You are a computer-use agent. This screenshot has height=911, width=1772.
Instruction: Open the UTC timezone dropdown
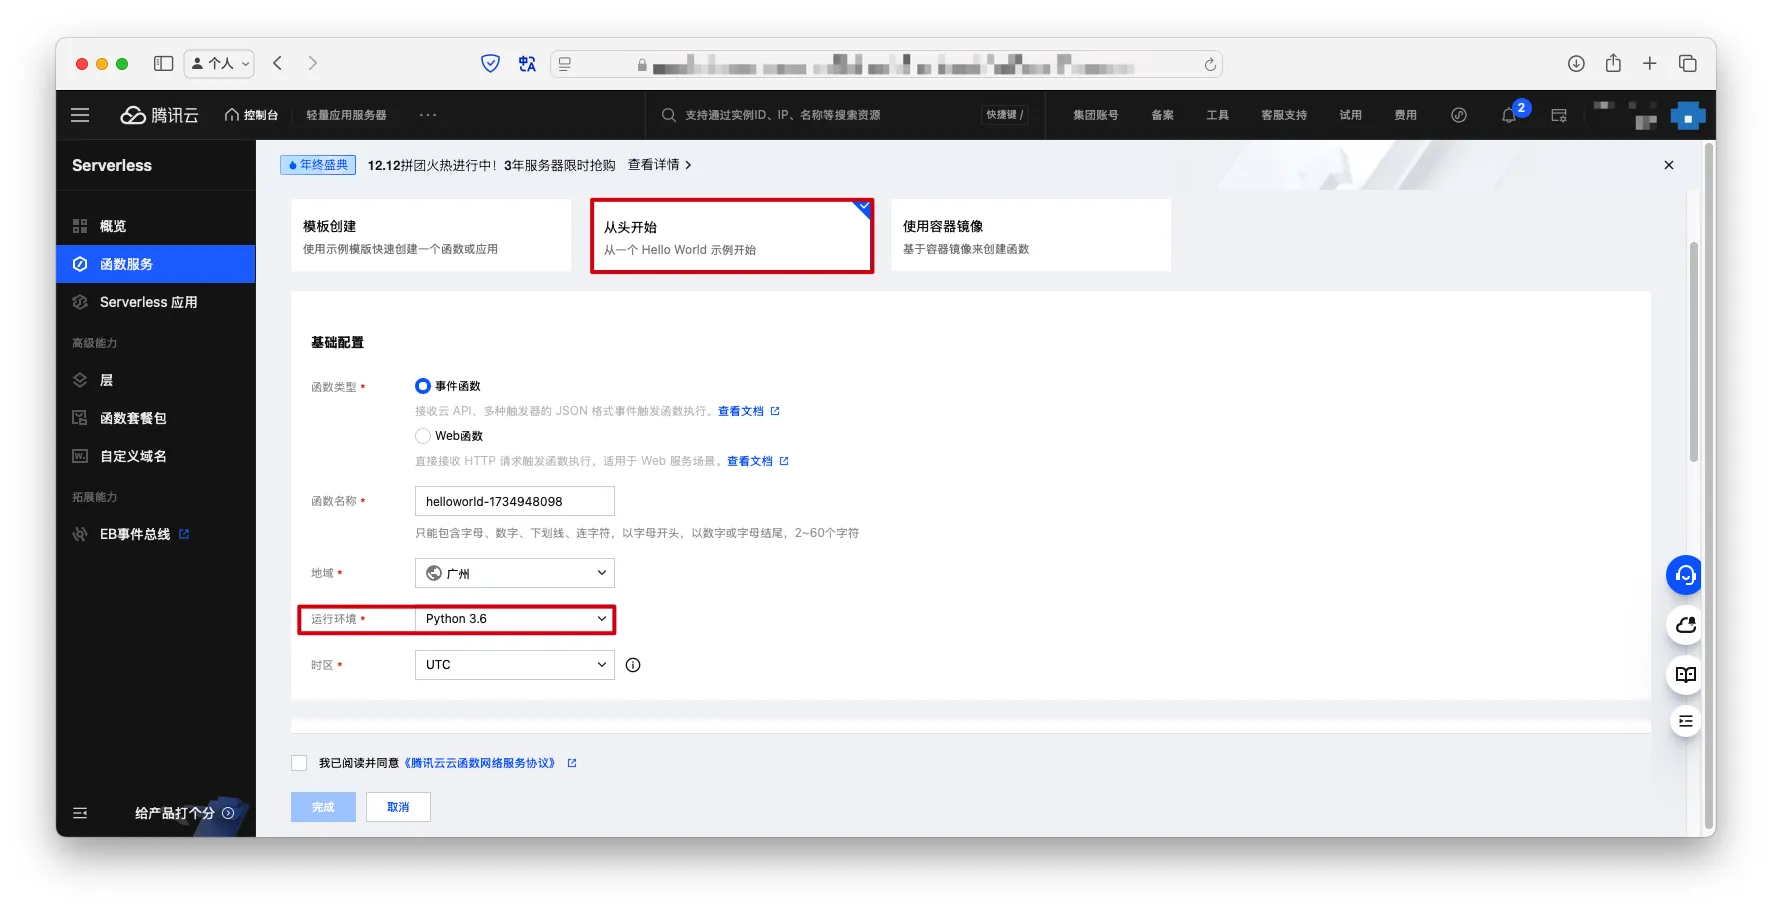514,665
